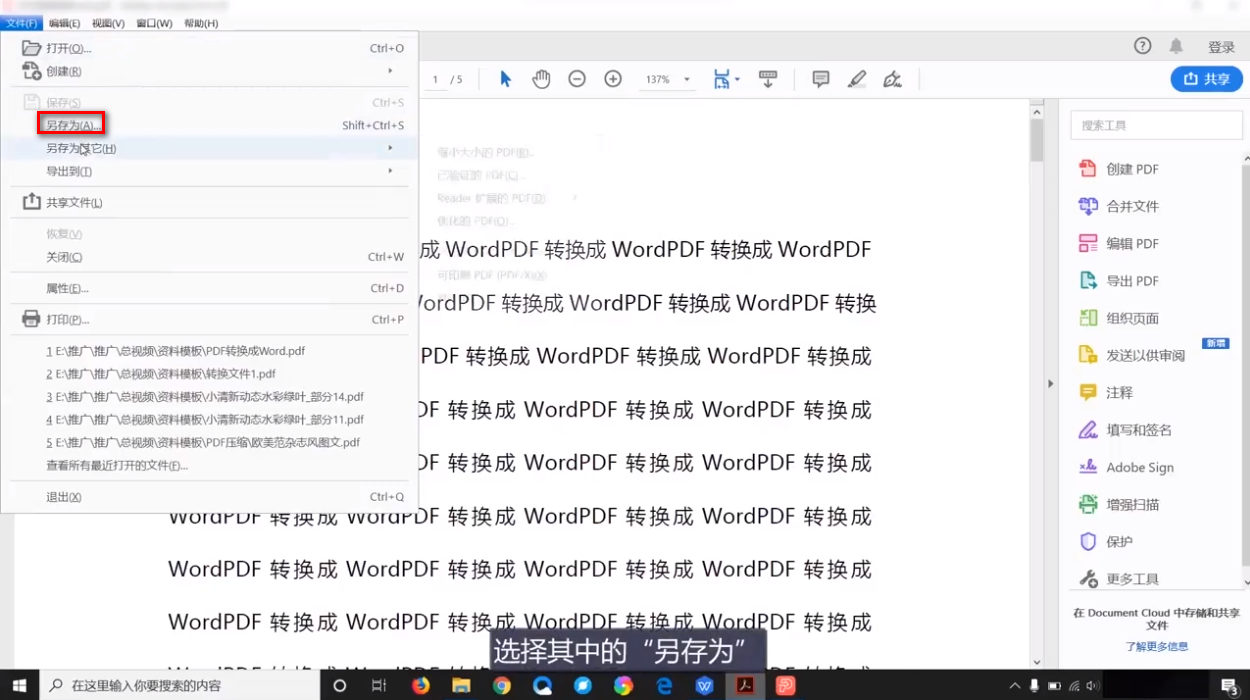Open the 帮助 menu
The image size is (1250, 700).
pos(201,23)
